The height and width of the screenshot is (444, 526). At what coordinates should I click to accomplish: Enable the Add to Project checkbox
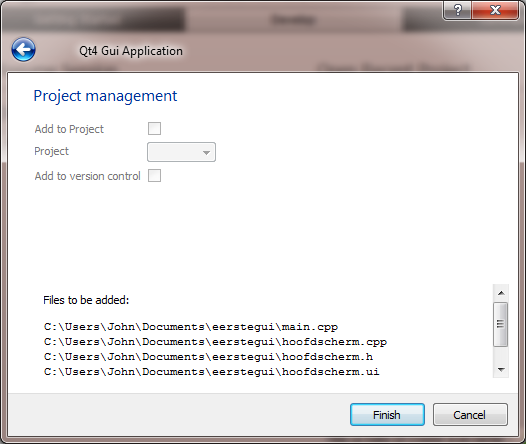tap(154, 128)
